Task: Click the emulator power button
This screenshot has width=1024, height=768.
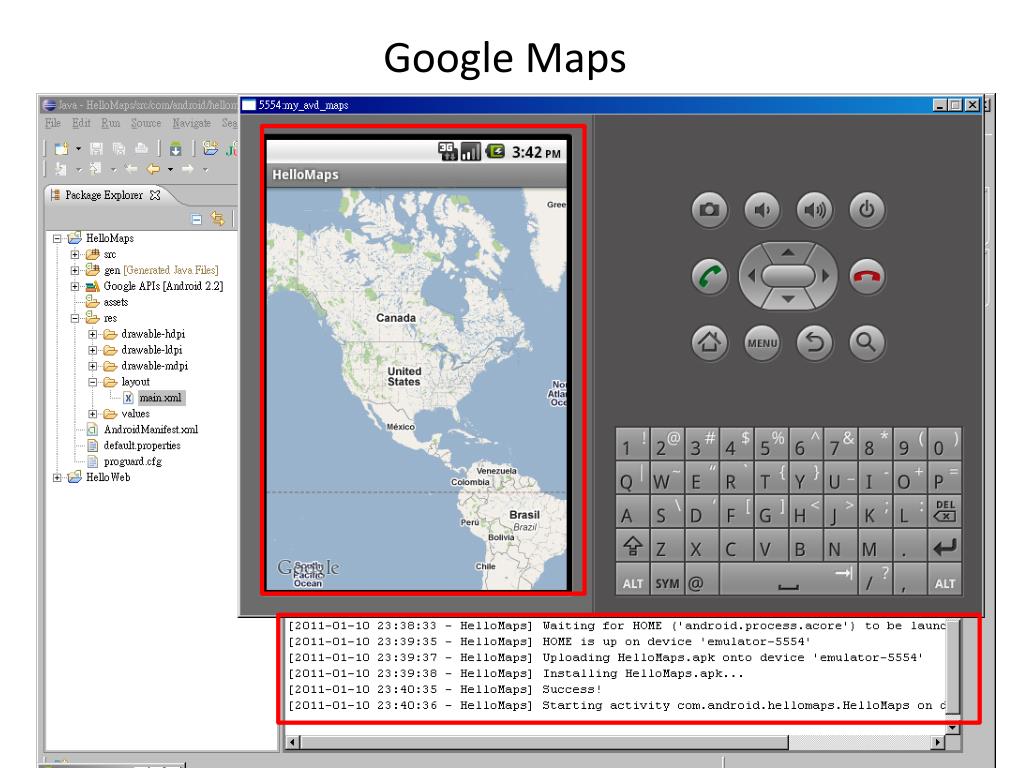Action: point(867,210)
